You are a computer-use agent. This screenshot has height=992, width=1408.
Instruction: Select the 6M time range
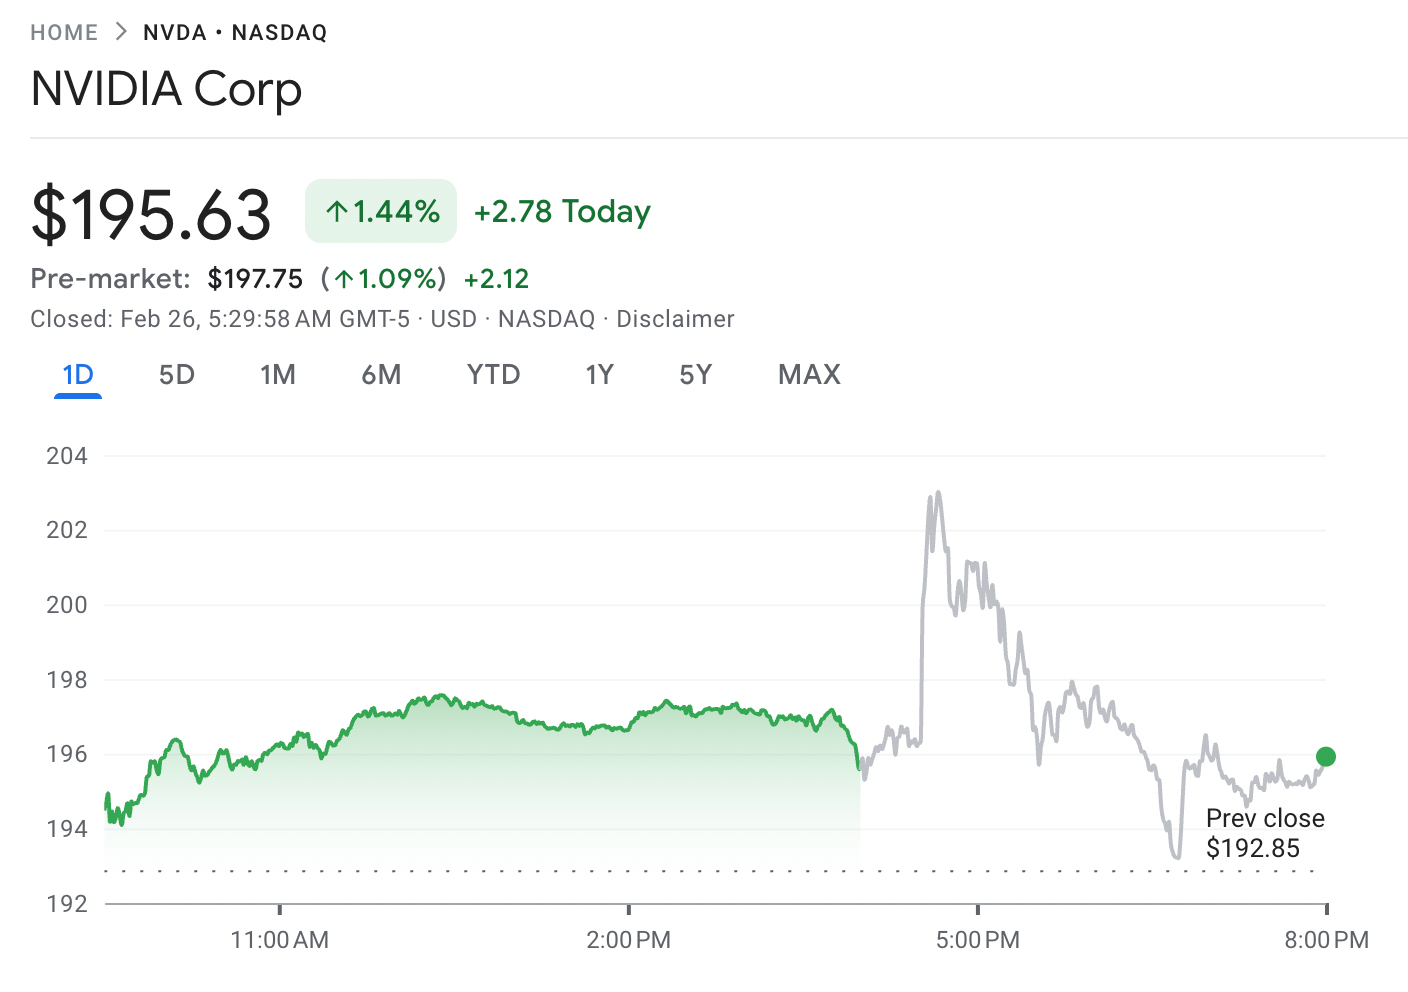381,374
